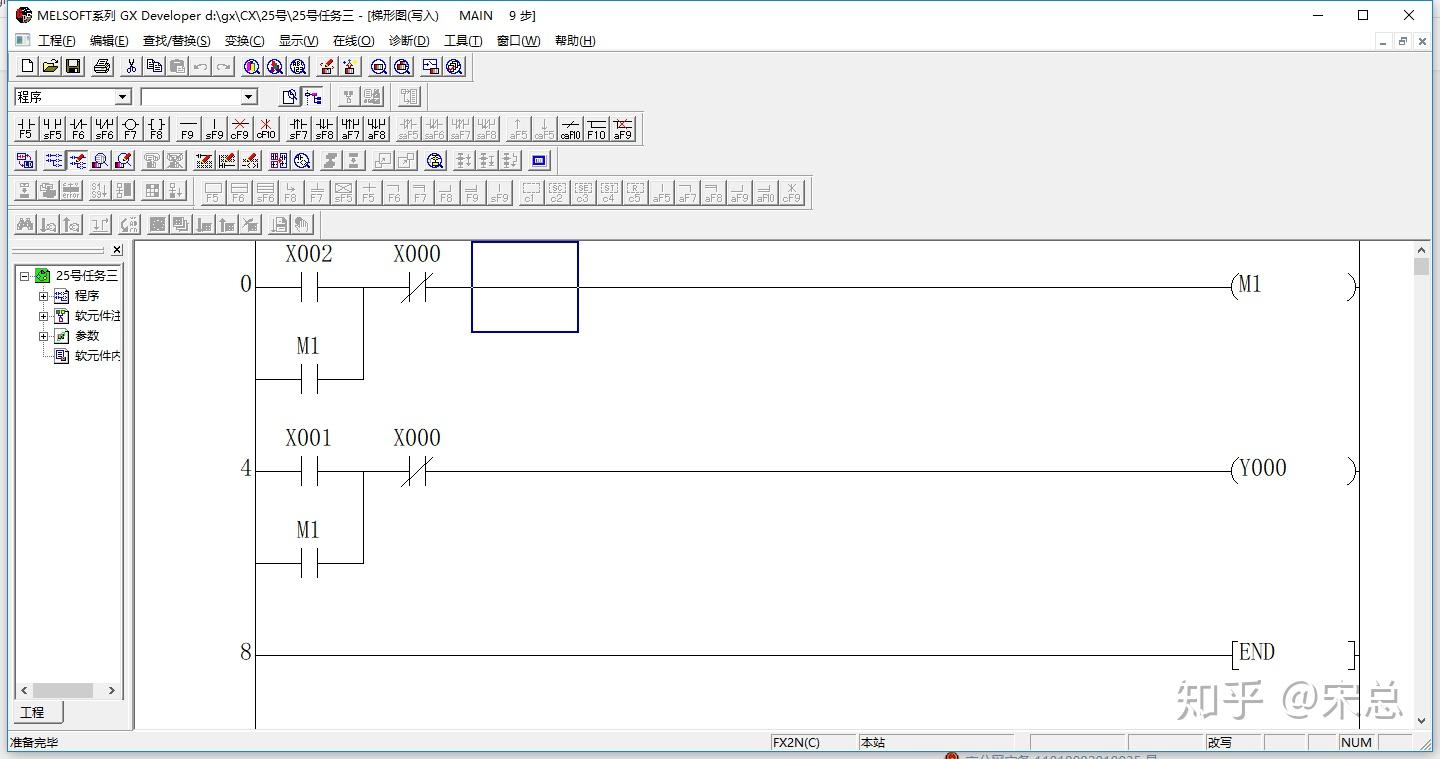This screenshot has height=759, width=1440.
Task: Insert normally open contact F5
Action: click(x=26, y=128)
